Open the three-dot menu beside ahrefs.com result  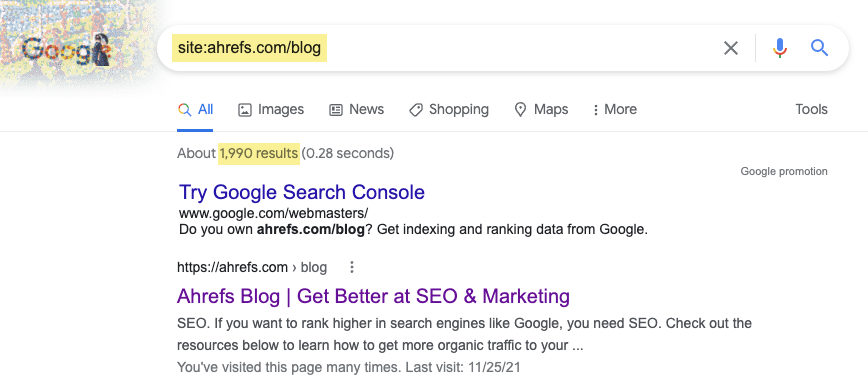coord(352,268)
